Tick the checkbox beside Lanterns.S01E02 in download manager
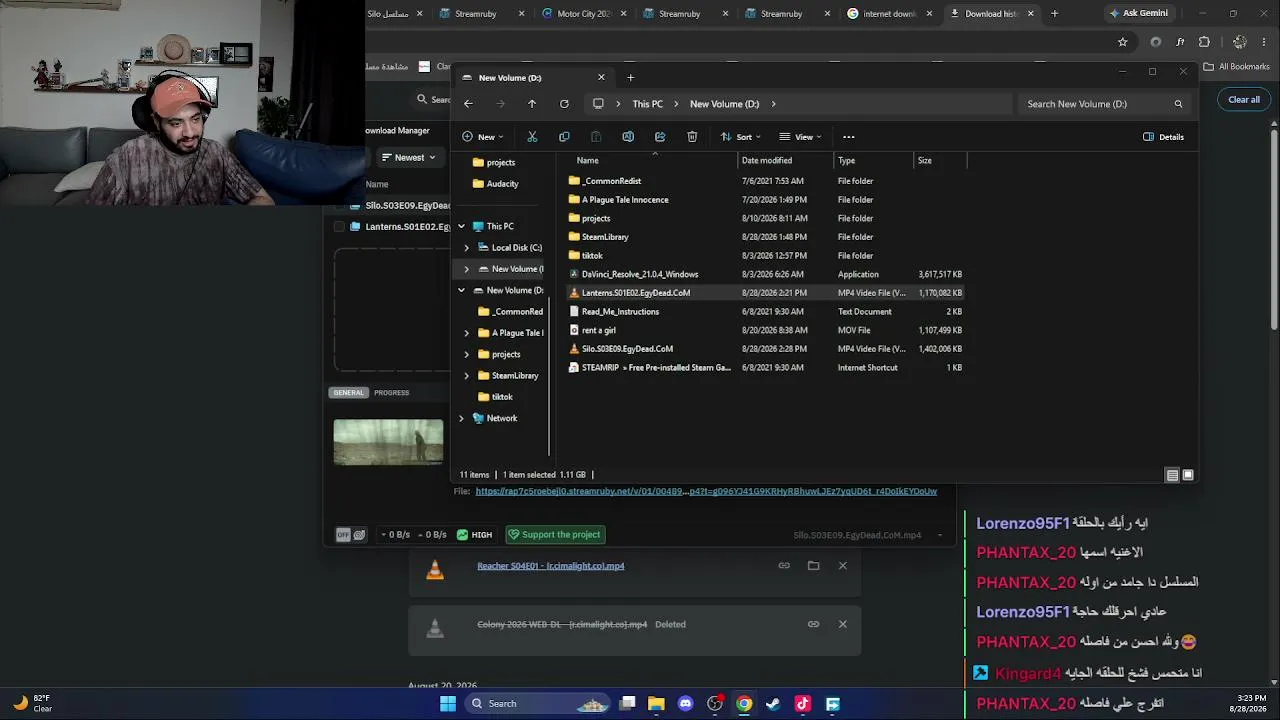 [x=339, y=227]
